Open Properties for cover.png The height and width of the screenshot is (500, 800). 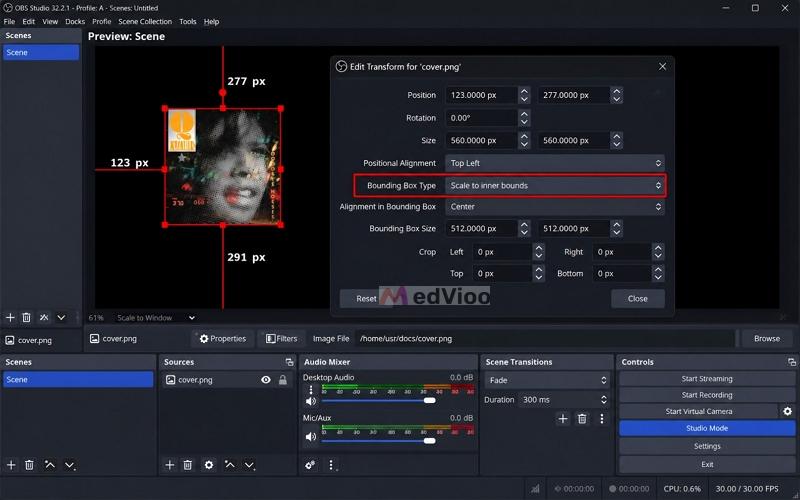tap(222, 339)
